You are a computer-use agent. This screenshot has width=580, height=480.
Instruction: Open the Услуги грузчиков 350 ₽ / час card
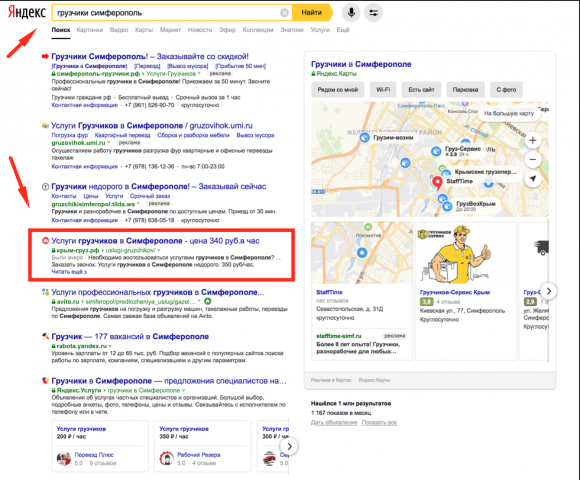(203, 446)
